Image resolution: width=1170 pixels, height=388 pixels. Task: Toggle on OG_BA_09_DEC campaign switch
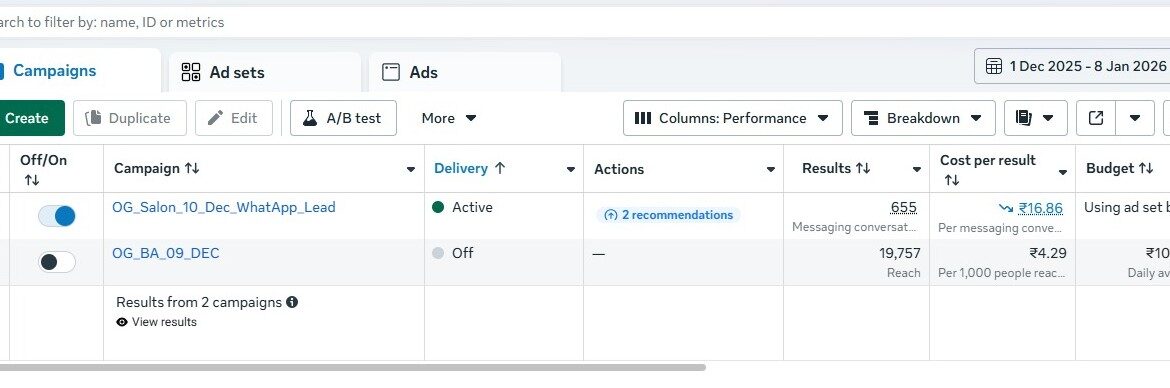(57, 262)
